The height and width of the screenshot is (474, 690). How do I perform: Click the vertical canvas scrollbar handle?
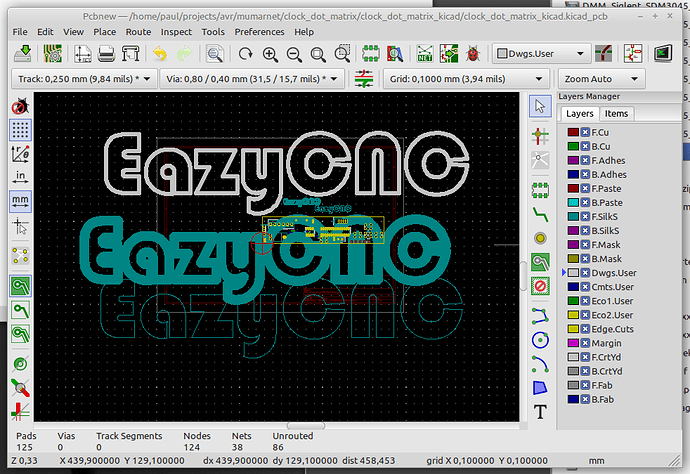524,276
